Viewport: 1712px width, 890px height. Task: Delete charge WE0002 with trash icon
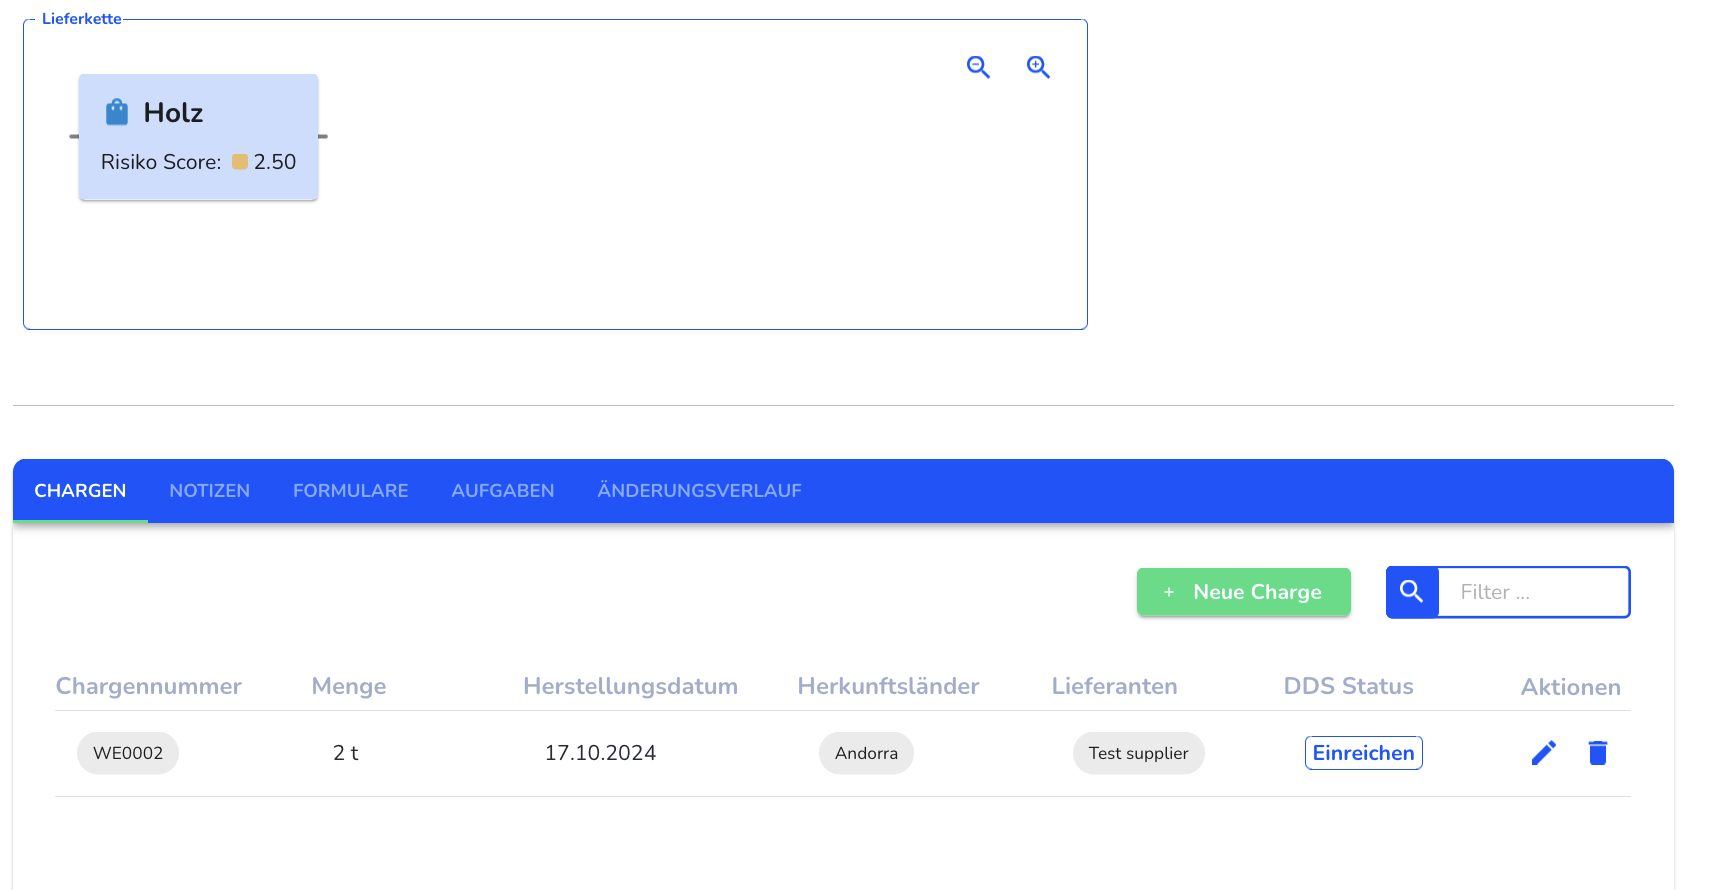(x=1598, y=753)
